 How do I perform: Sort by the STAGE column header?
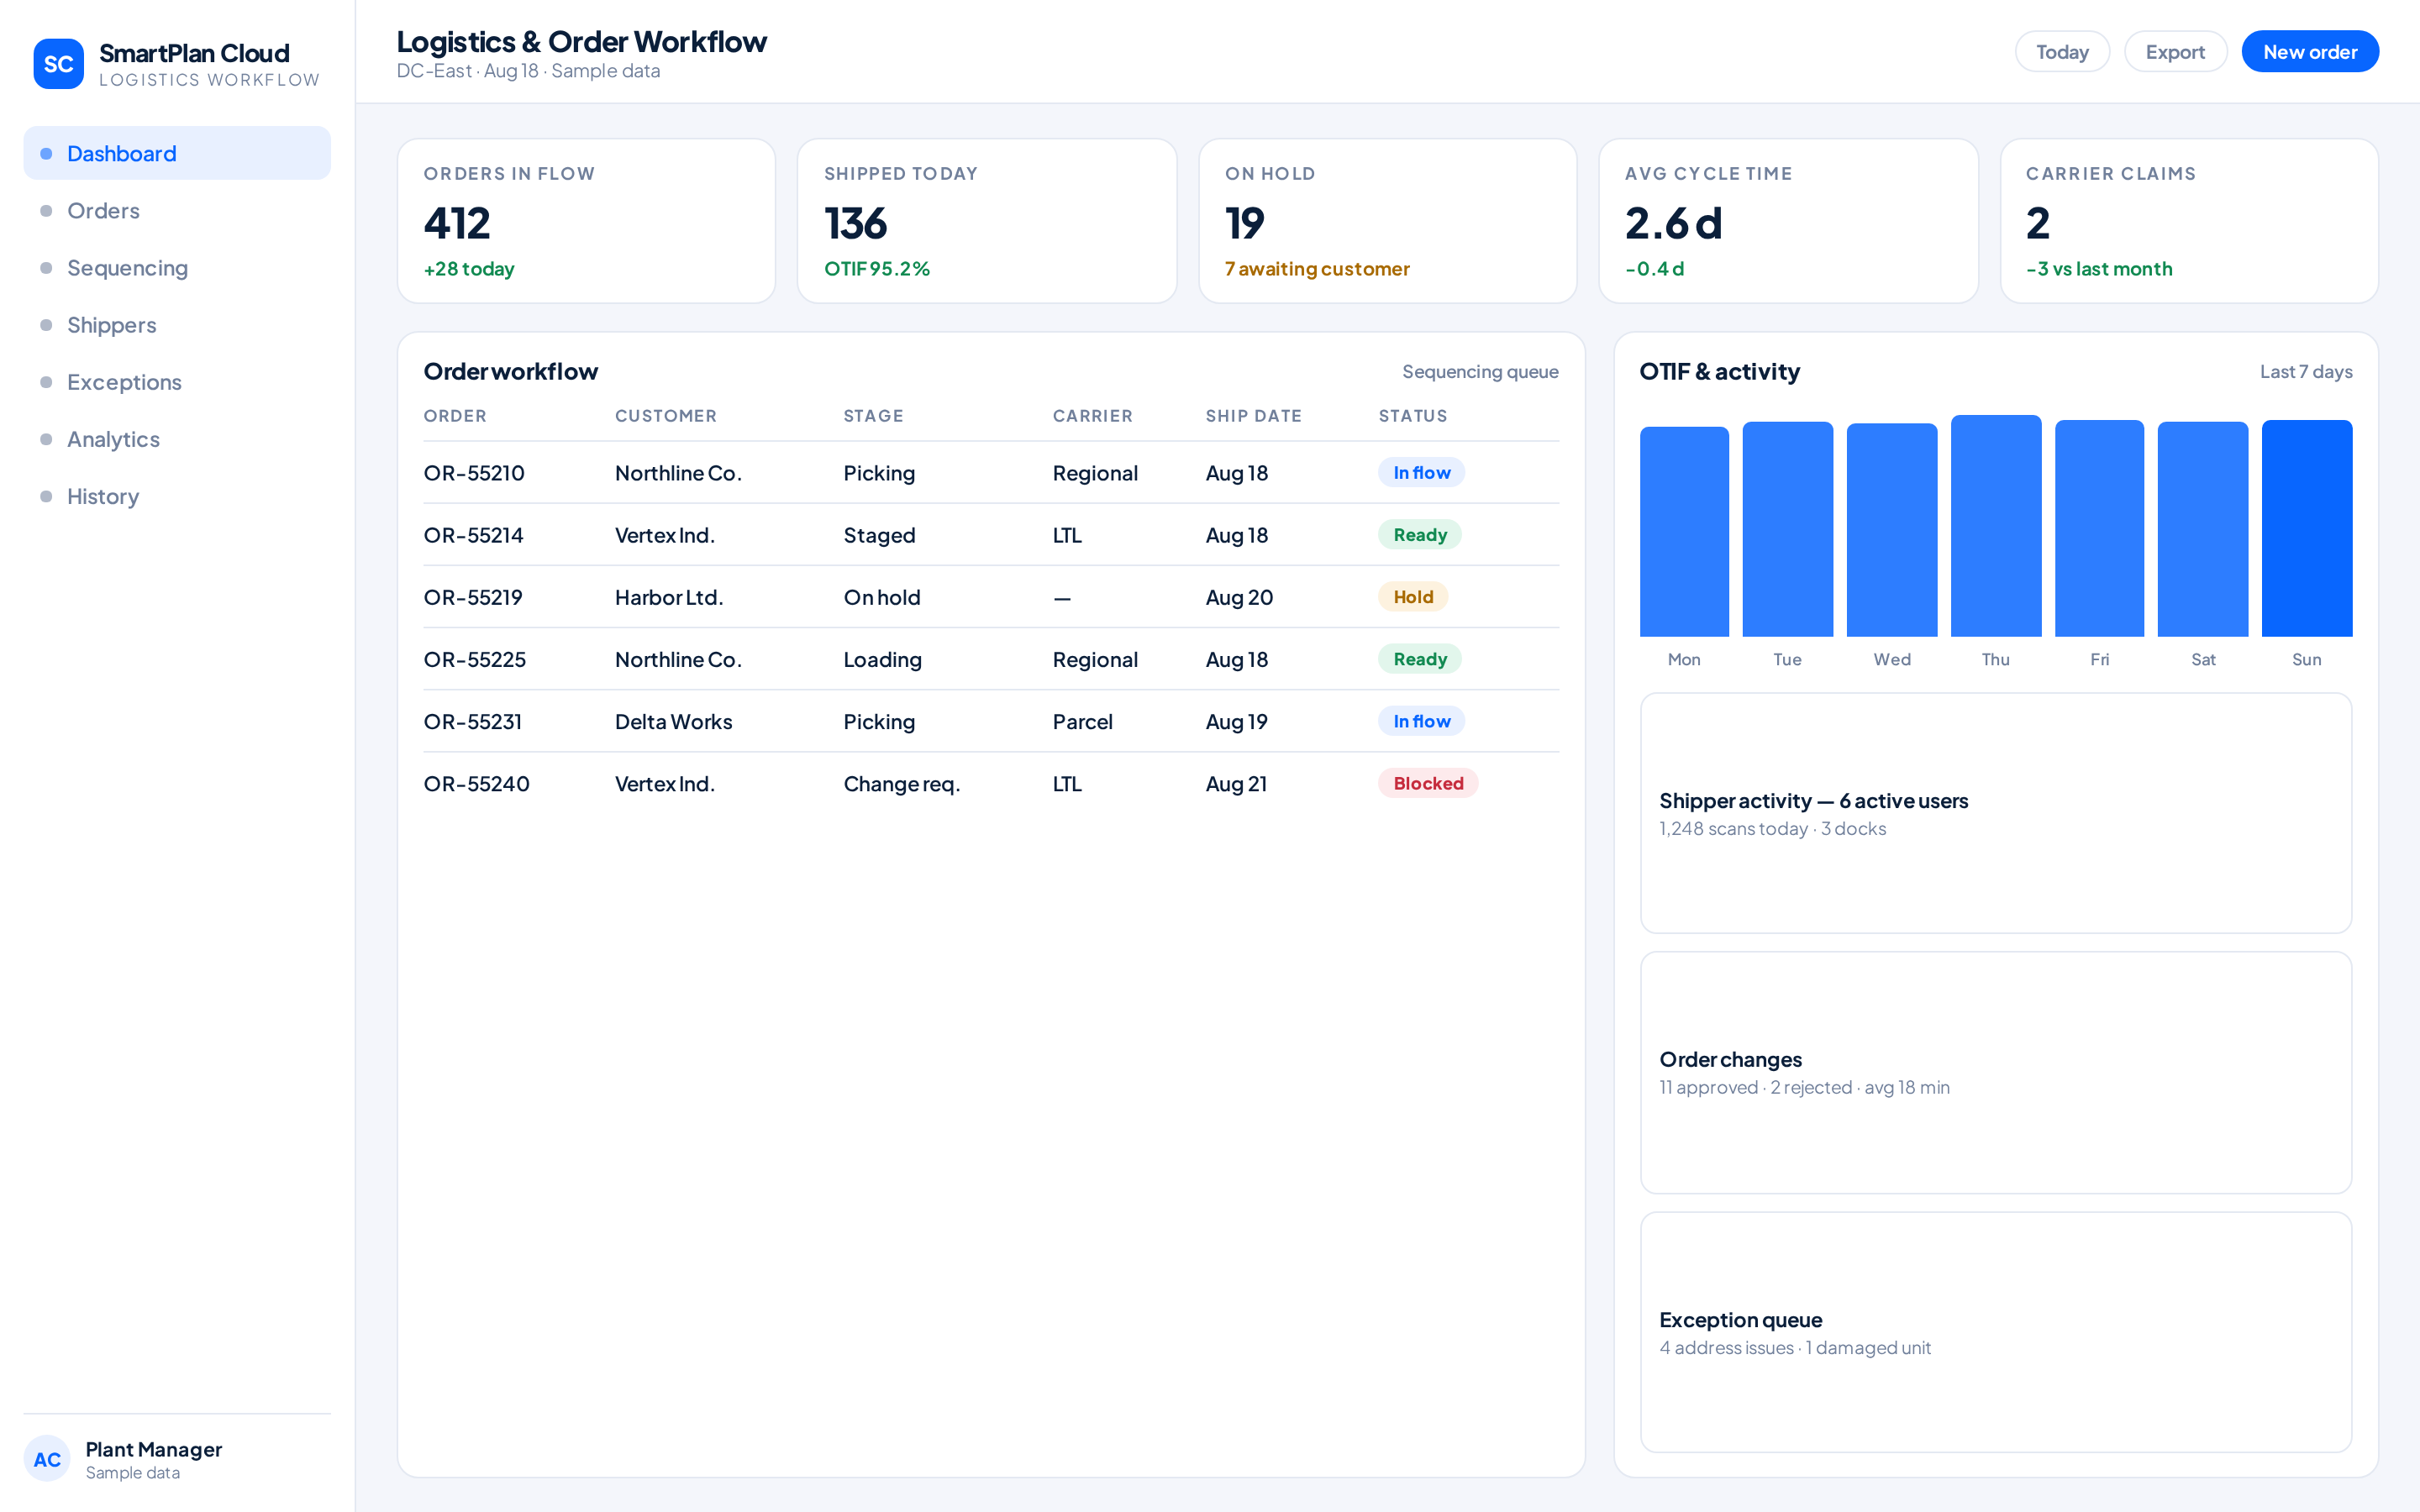coord(873,416)
